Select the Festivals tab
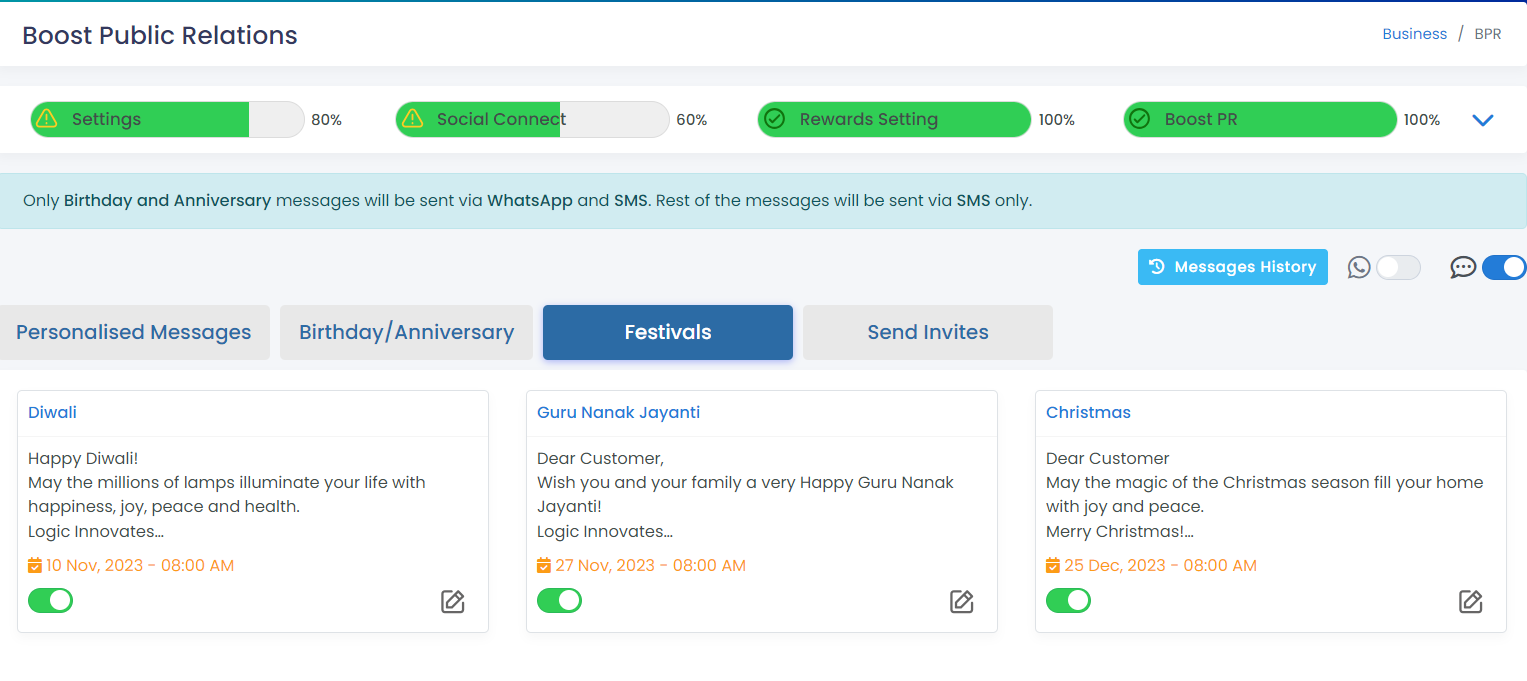This screenshot has width=1527, height=681. click(x=668, y=332)
